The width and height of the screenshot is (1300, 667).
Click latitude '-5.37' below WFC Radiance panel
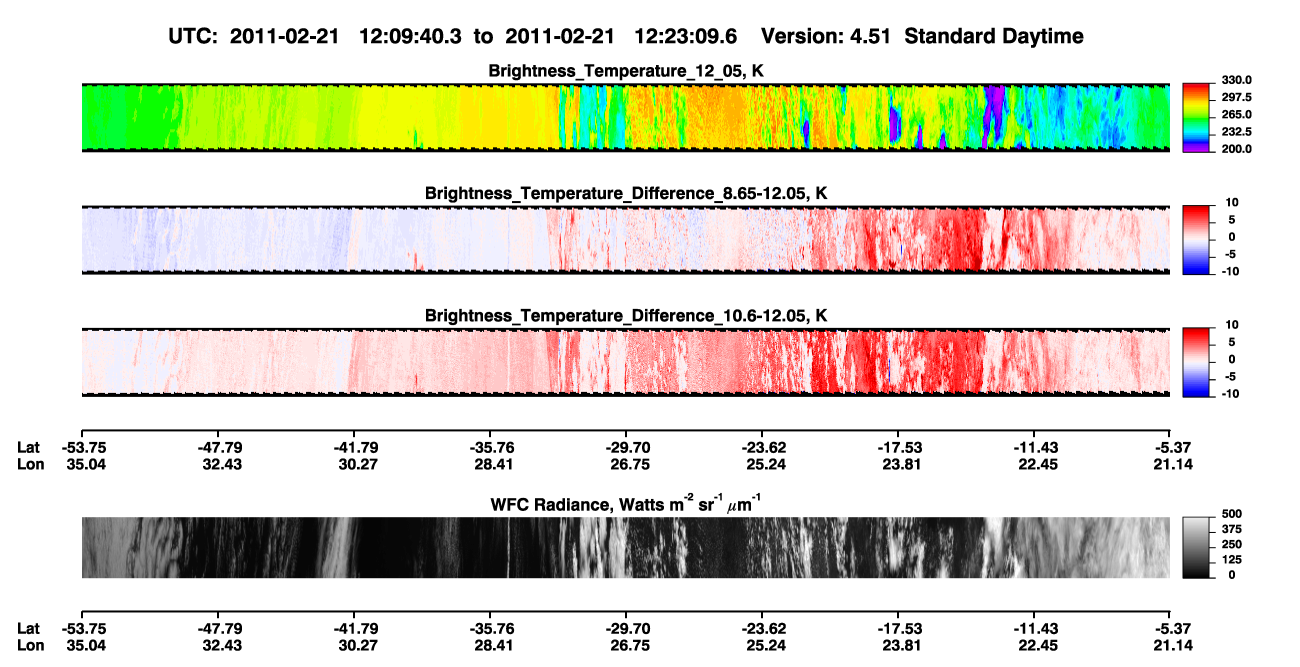tap(1170, 629)
